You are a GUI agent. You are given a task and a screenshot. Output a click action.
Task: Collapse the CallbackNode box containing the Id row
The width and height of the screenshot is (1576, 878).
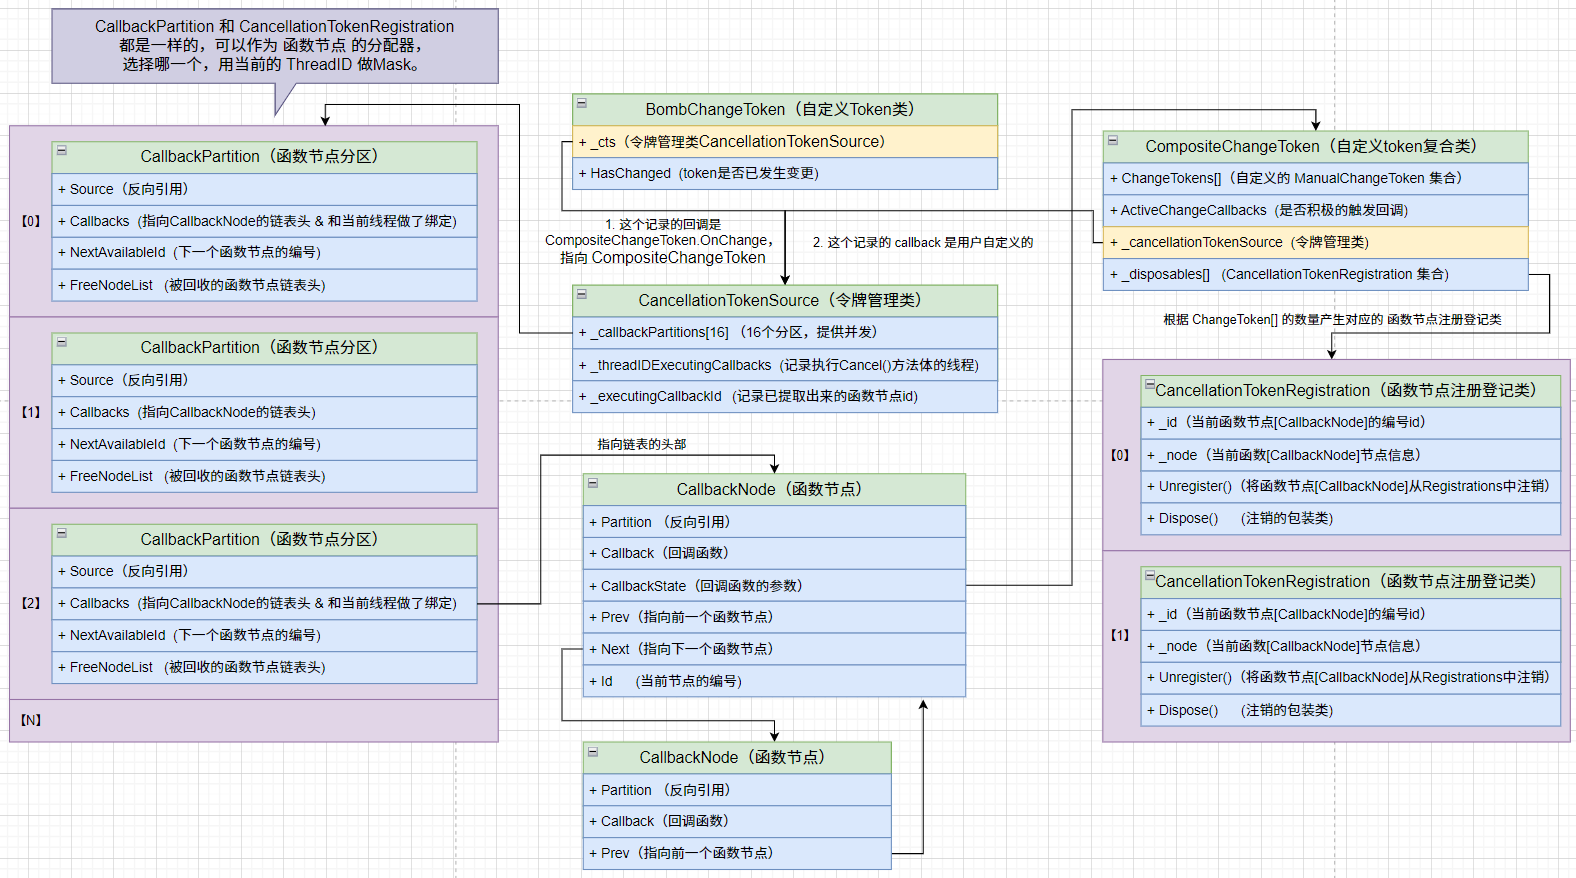pos(592,483)
